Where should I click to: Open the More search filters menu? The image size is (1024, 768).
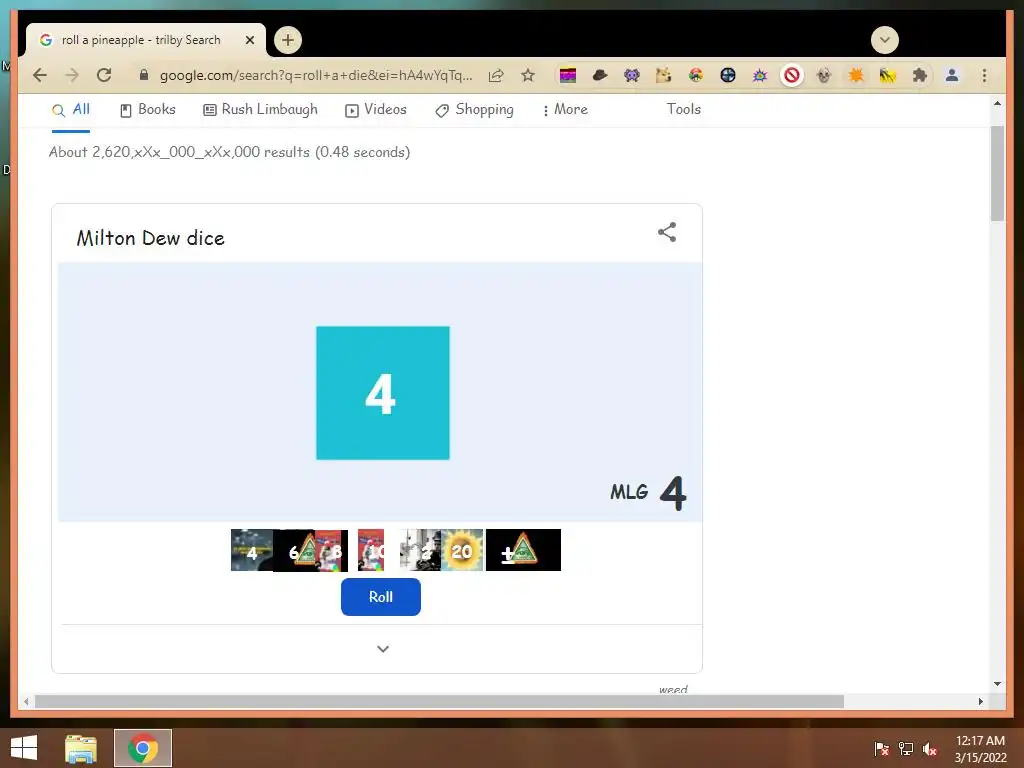coord(565,110)
